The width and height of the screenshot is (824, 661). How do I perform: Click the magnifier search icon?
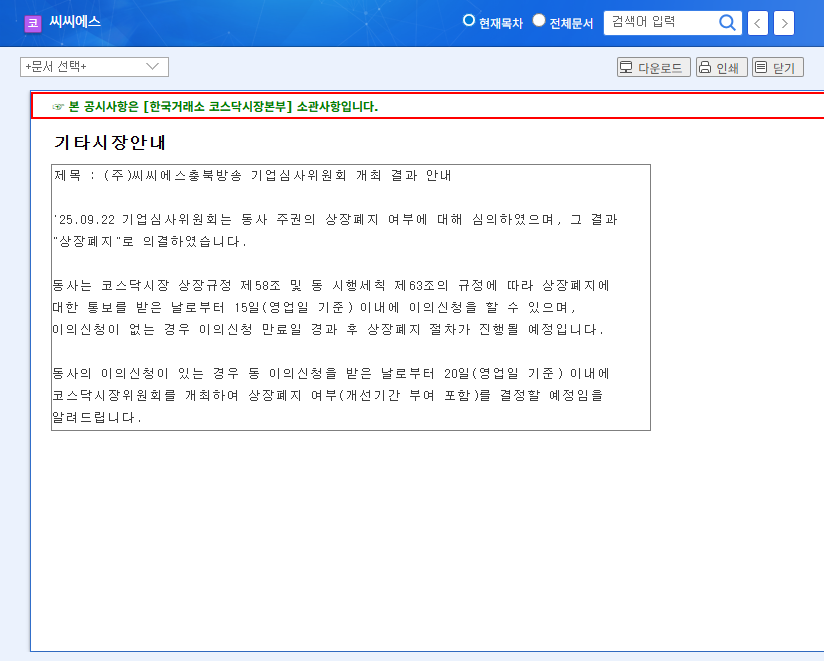pos(727,23)
